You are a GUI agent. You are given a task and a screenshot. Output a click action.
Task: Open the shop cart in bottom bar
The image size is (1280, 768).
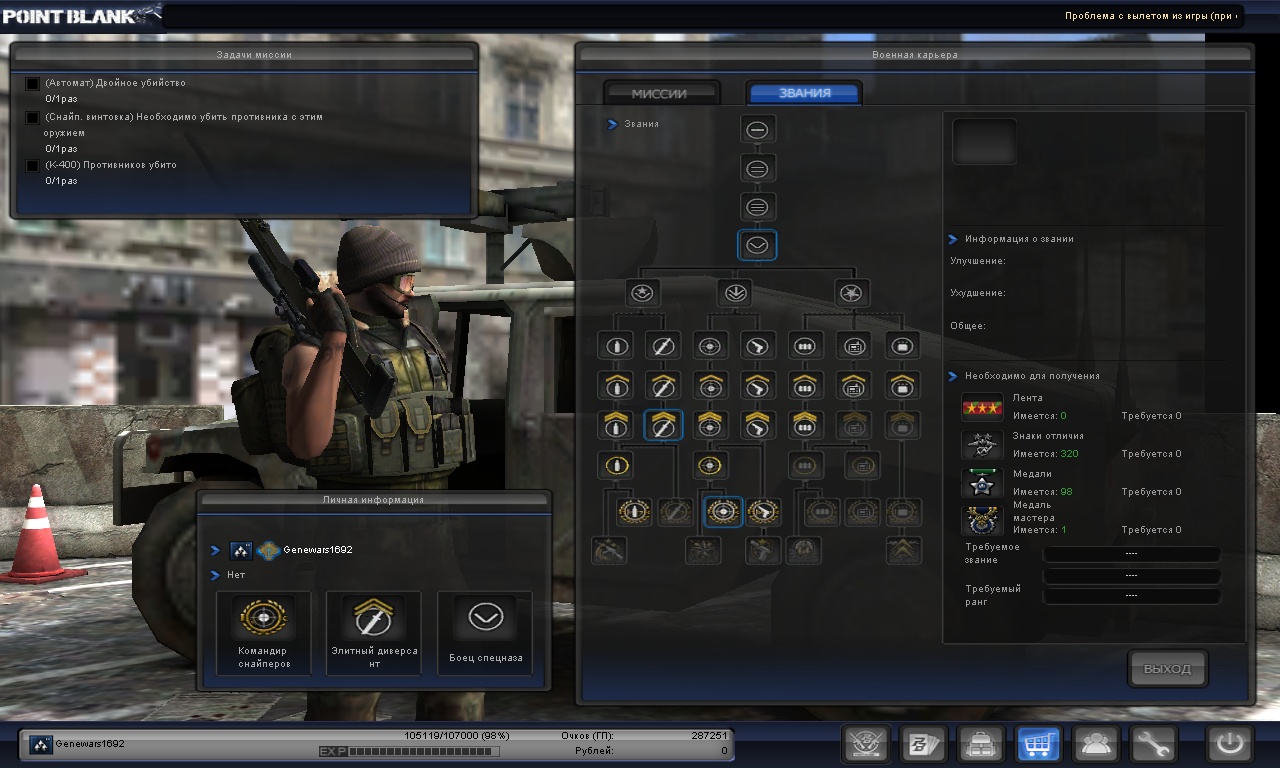(x=1039, y=744)
